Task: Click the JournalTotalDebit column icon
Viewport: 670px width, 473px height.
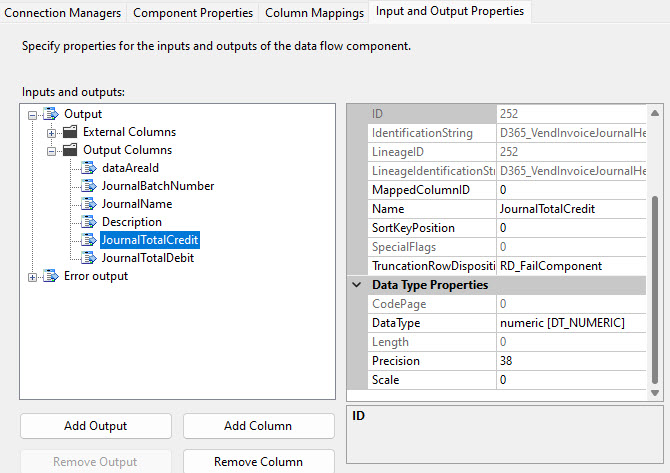Action: click(x=88, y=258)
